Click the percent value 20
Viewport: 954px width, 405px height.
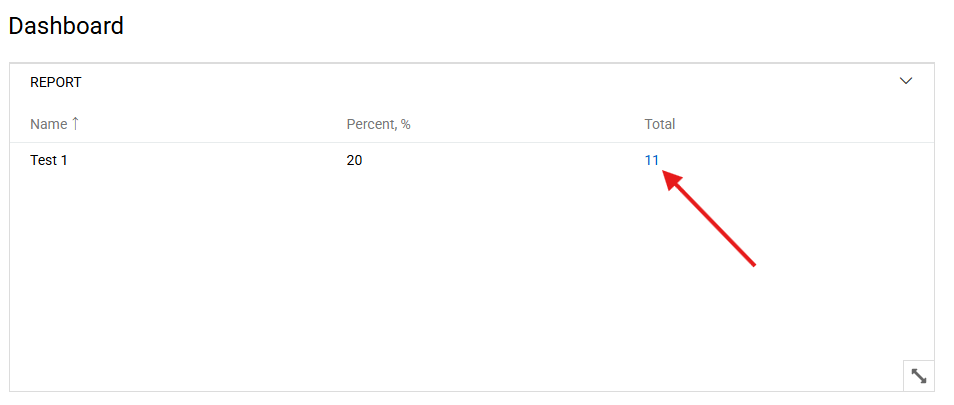click(x=354, y=160)
